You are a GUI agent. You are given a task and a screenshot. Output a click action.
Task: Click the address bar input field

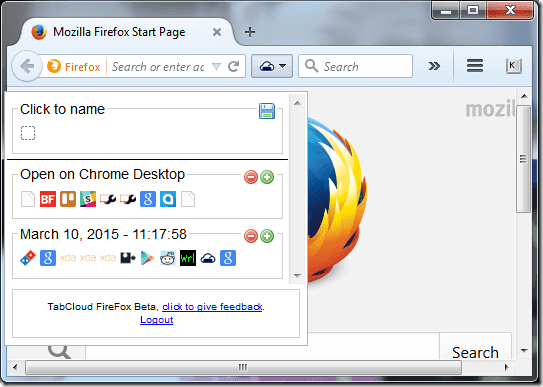158,66
